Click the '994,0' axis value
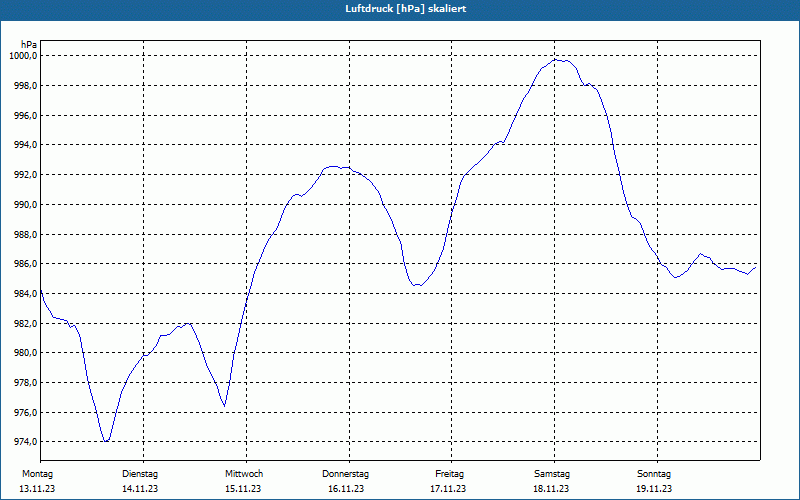The height and width of the screenshot is (500, 800). (26, 145)
